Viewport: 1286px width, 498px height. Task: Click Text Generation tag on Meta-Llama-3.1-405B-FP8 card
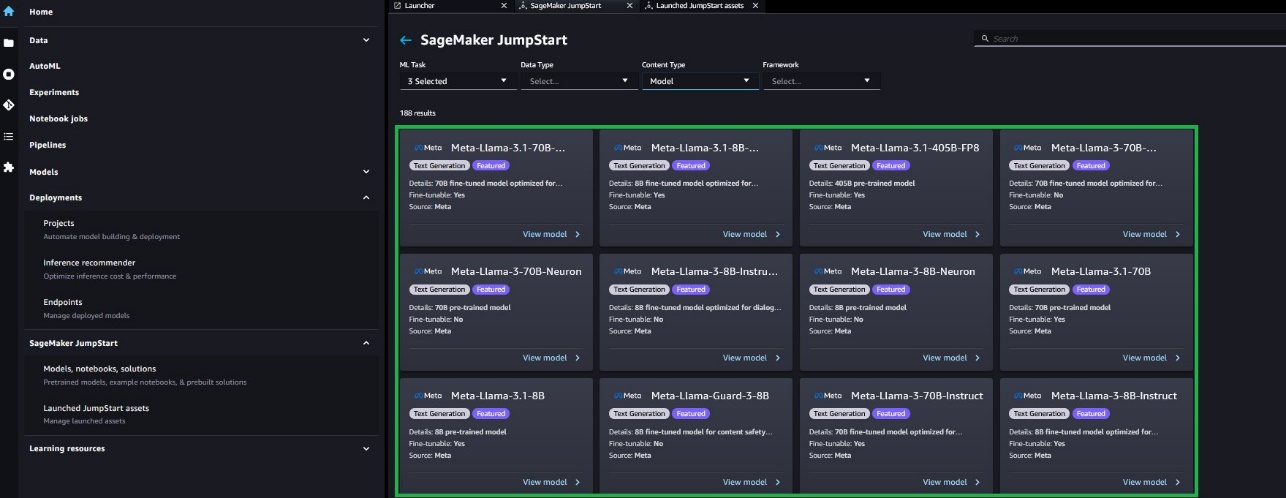840,166
